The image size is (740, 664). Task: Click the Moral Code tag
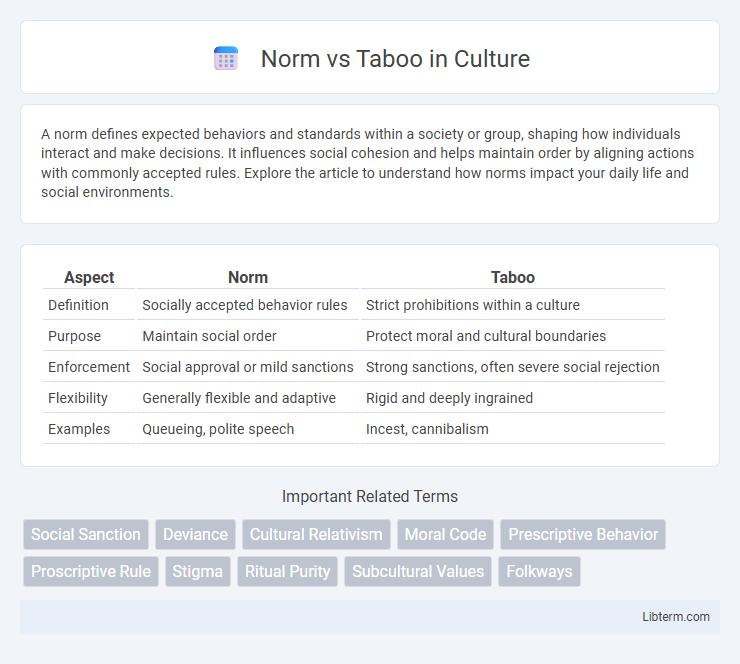coord(446,534)
